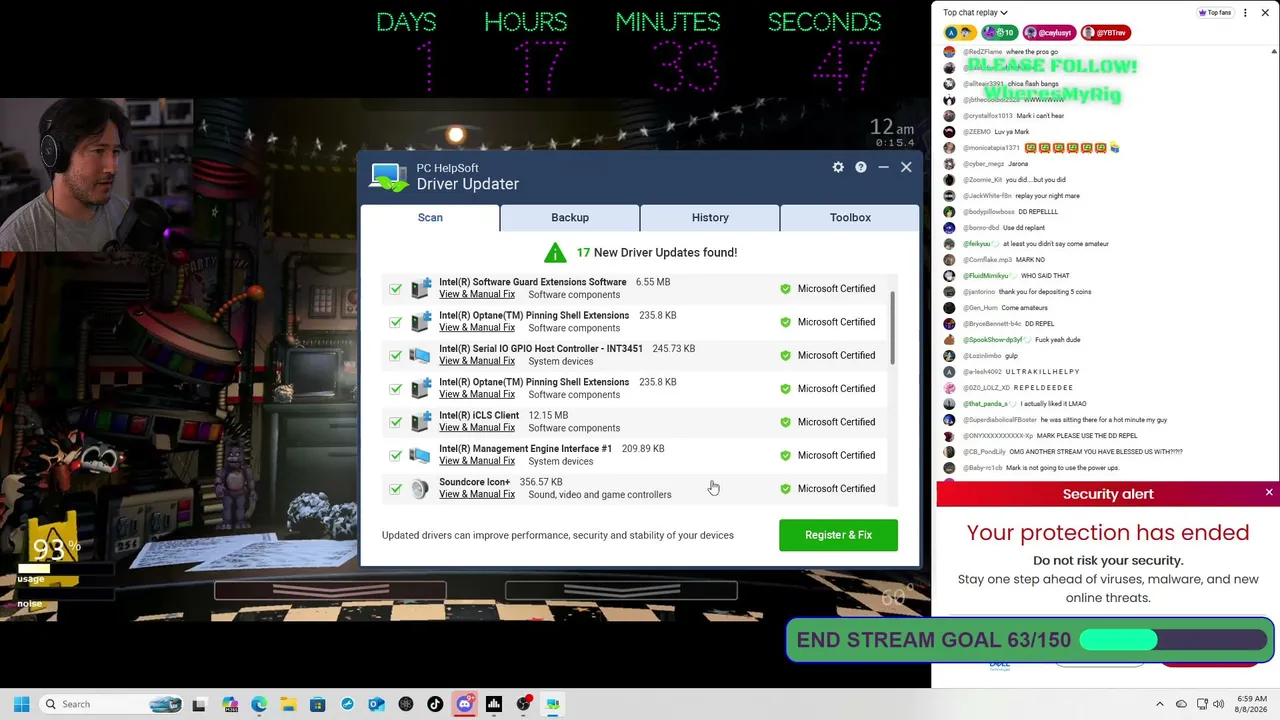Open OBS Studio from the taskbar
Screen dimensions: 1280x720
(x=523, y=704)
